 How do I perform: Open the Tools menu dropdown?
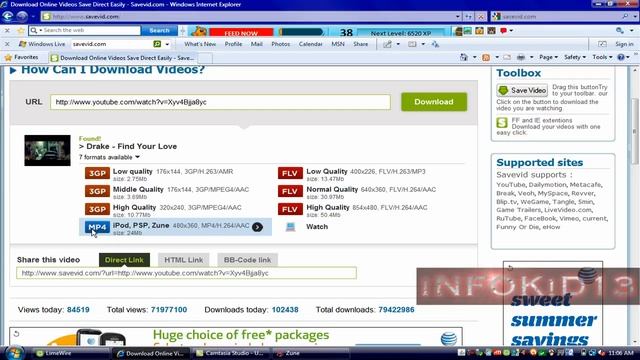click(x=602, y=58)
